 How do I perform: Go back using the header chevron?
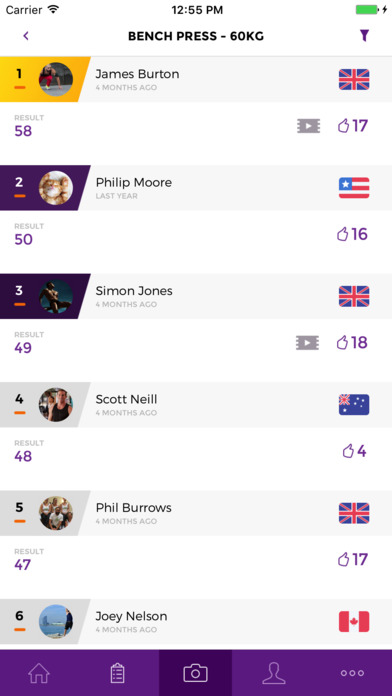[26, 36]
